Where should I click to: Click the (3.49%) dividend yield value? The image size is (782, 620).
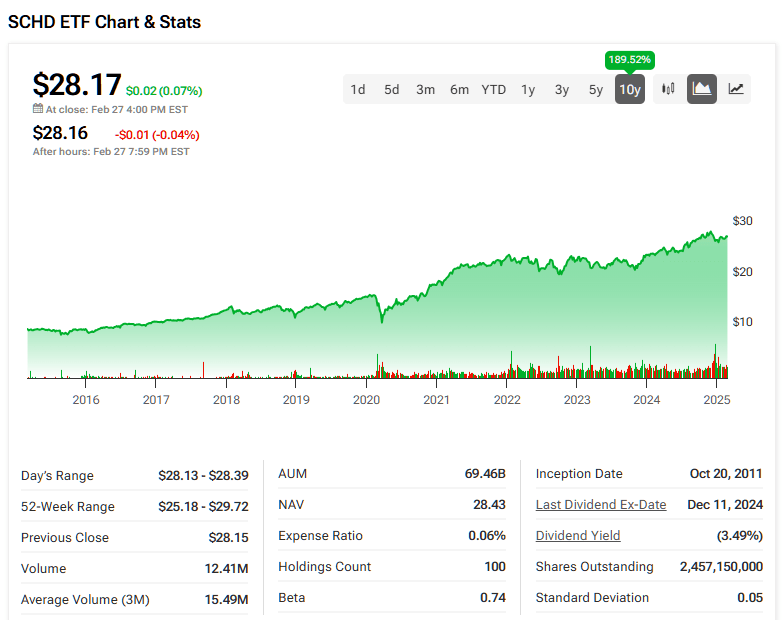coord(740,535)
